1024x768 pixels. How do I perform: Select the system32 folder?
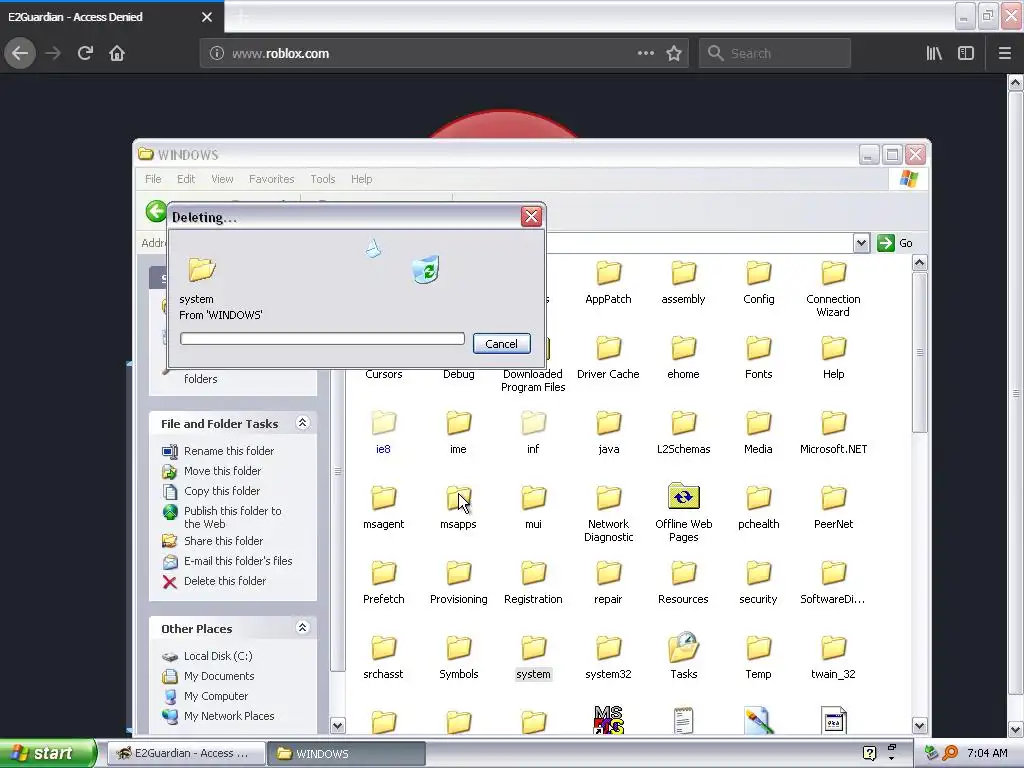[608, 658]
